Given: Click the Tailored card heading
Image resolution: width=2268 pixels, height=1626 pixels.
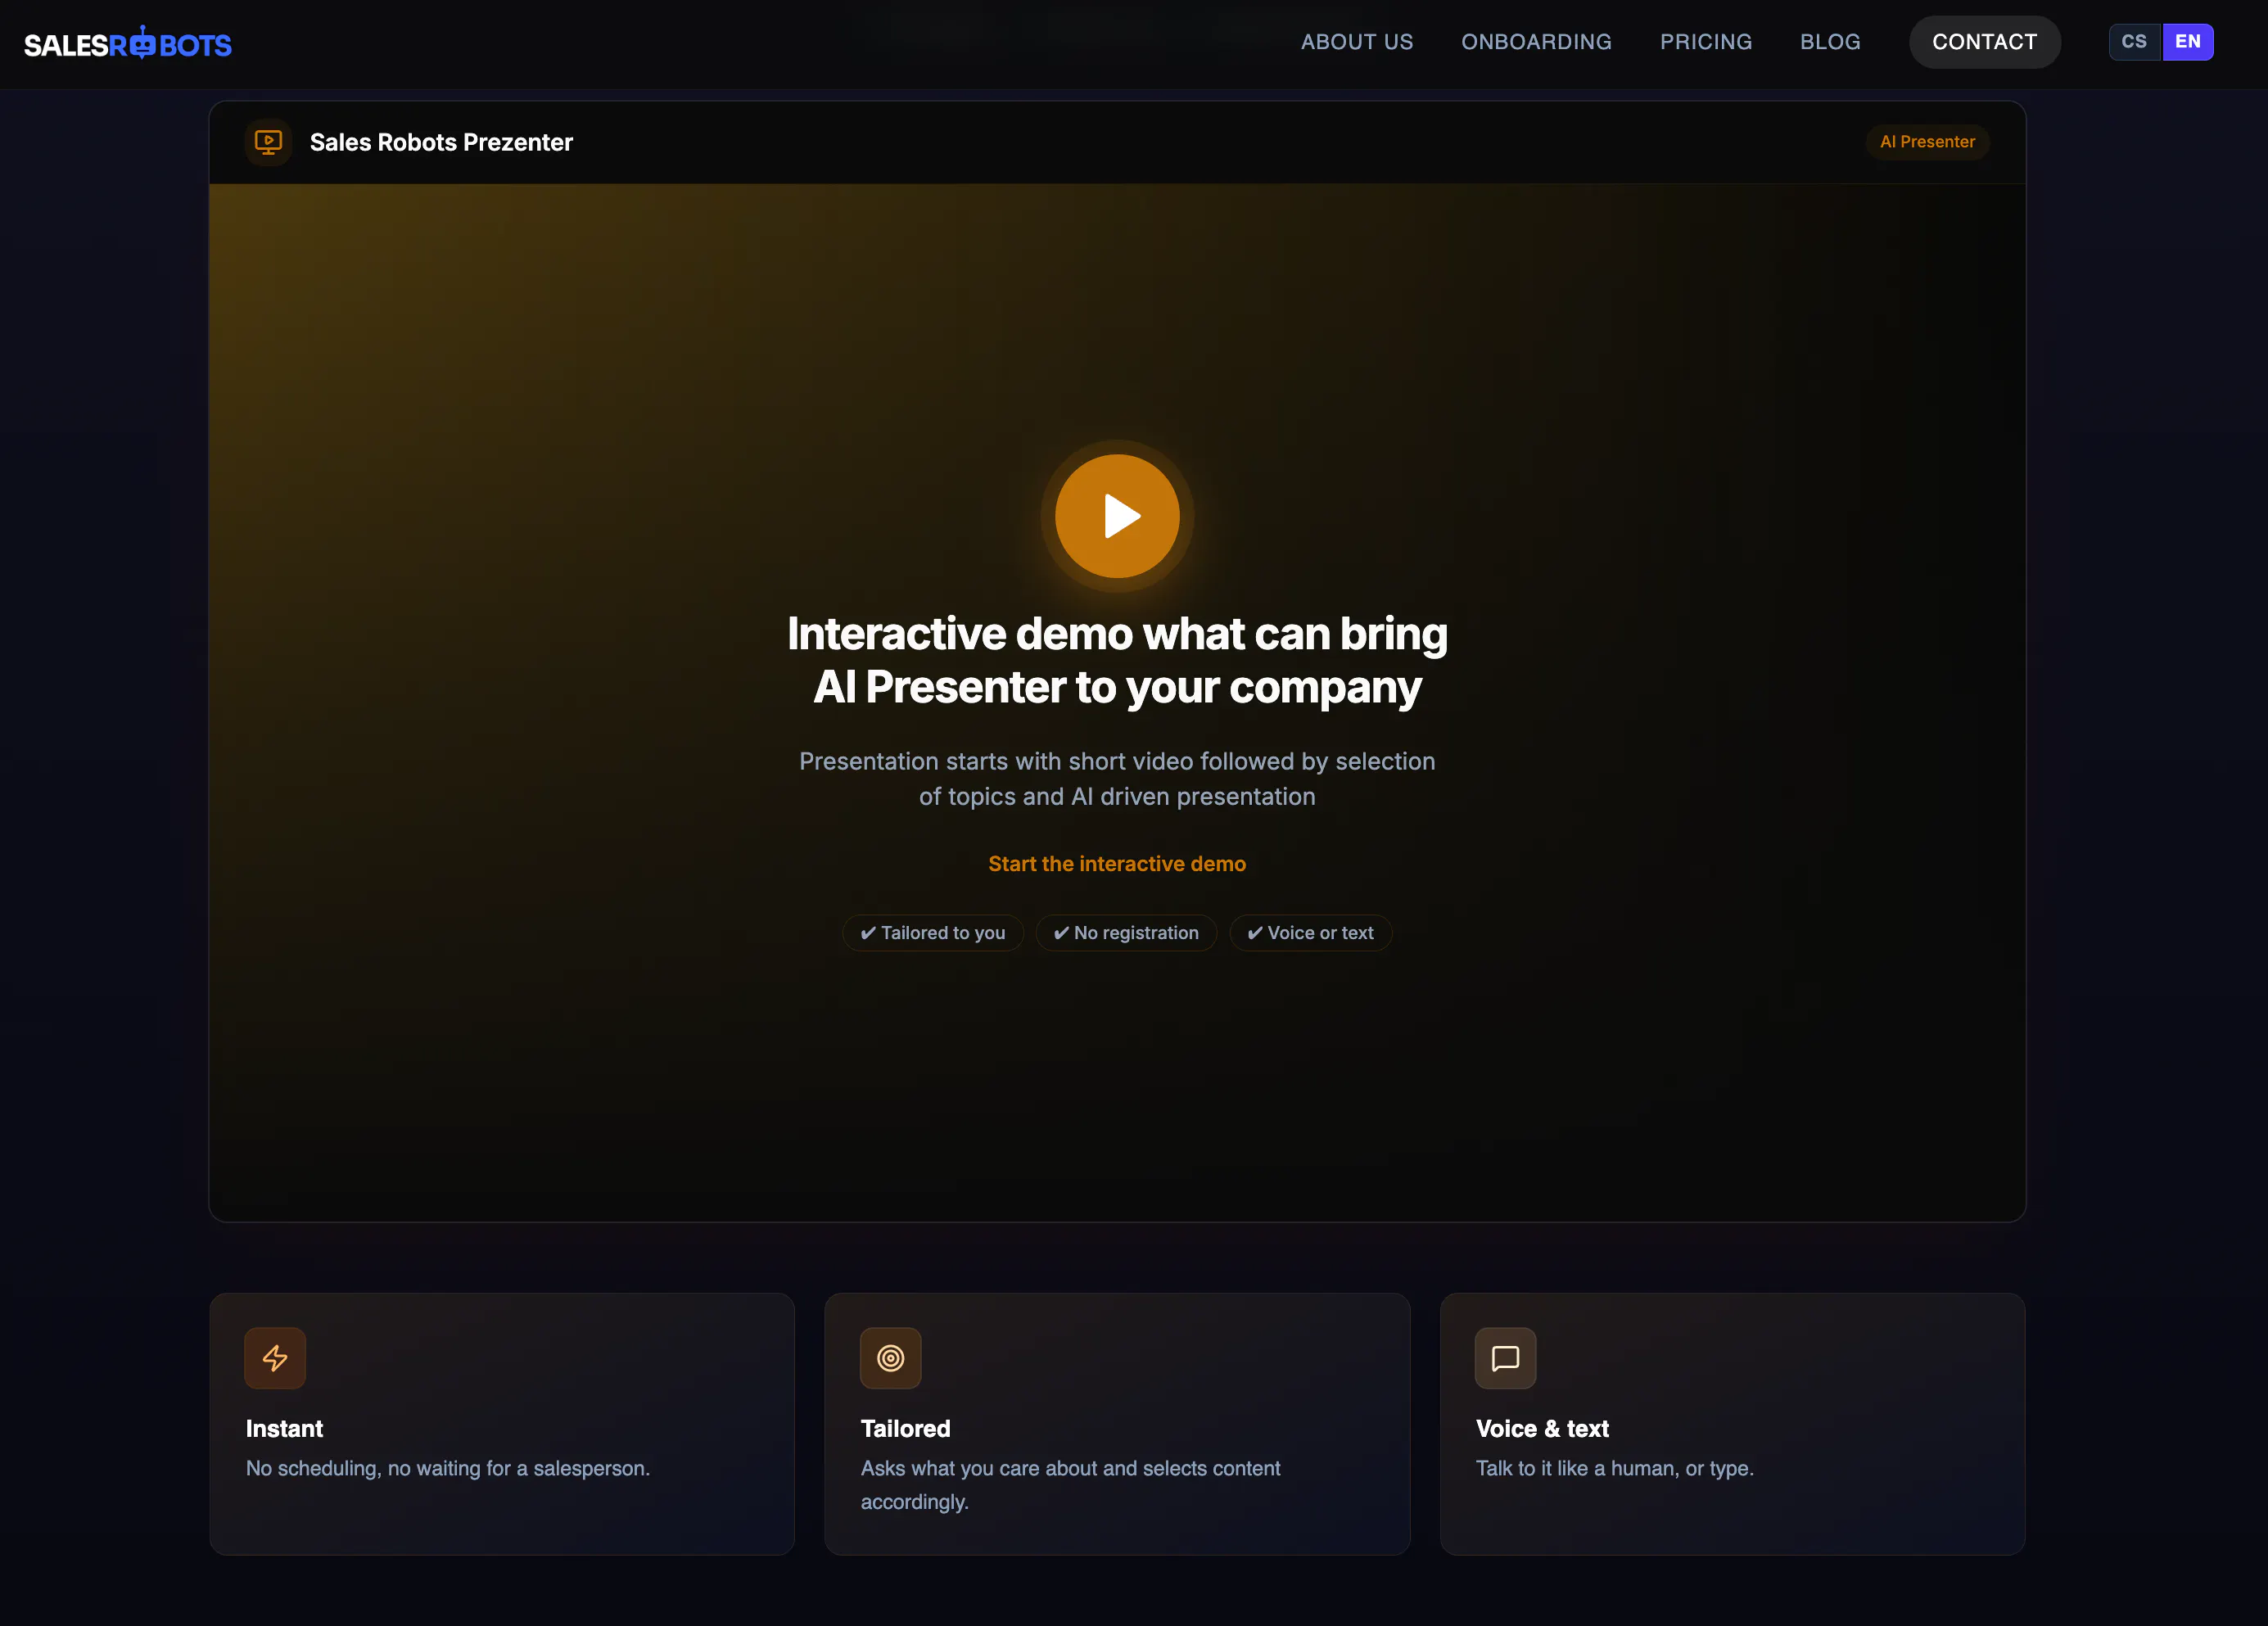Looking at the screenshot, I should (x=905, y=1429).
